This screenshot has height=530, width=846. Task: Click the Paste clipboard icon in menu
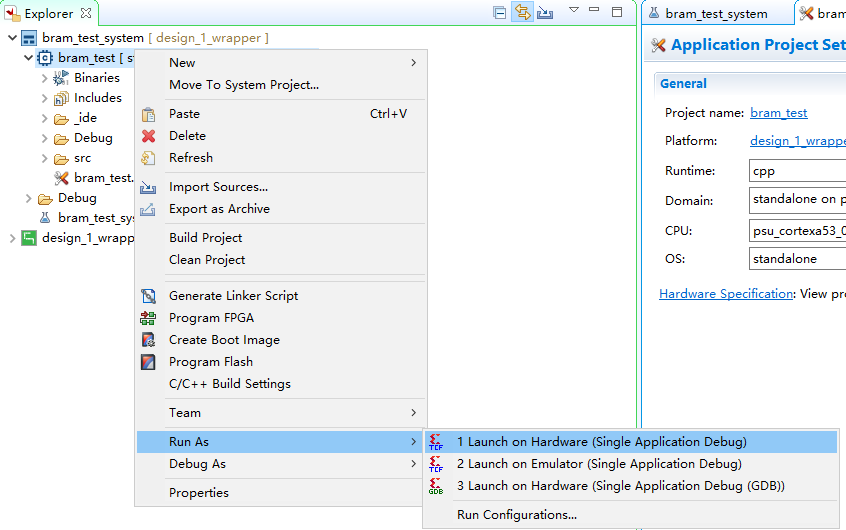click(148, 114)
